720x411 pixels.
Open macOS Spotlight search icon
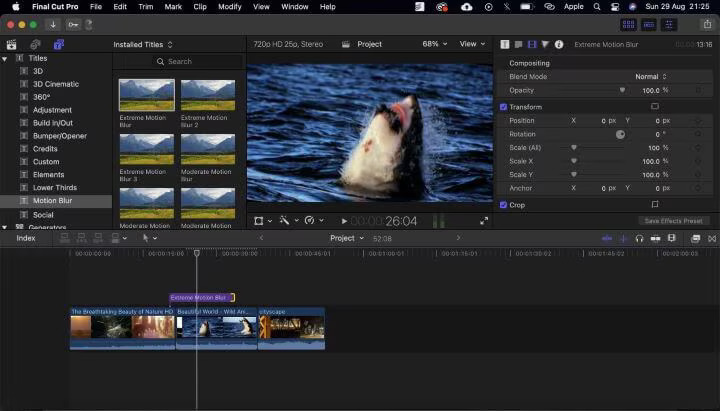[x=596, y=7]
